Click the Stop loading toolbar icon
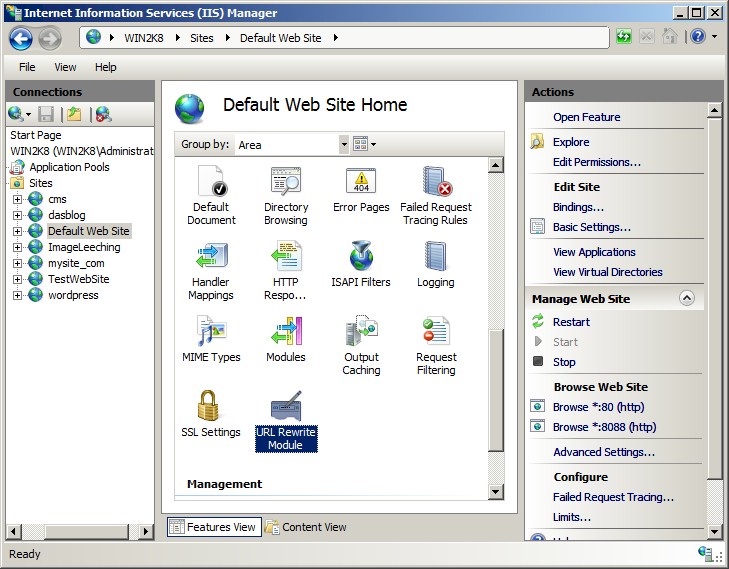 (647, 36)
